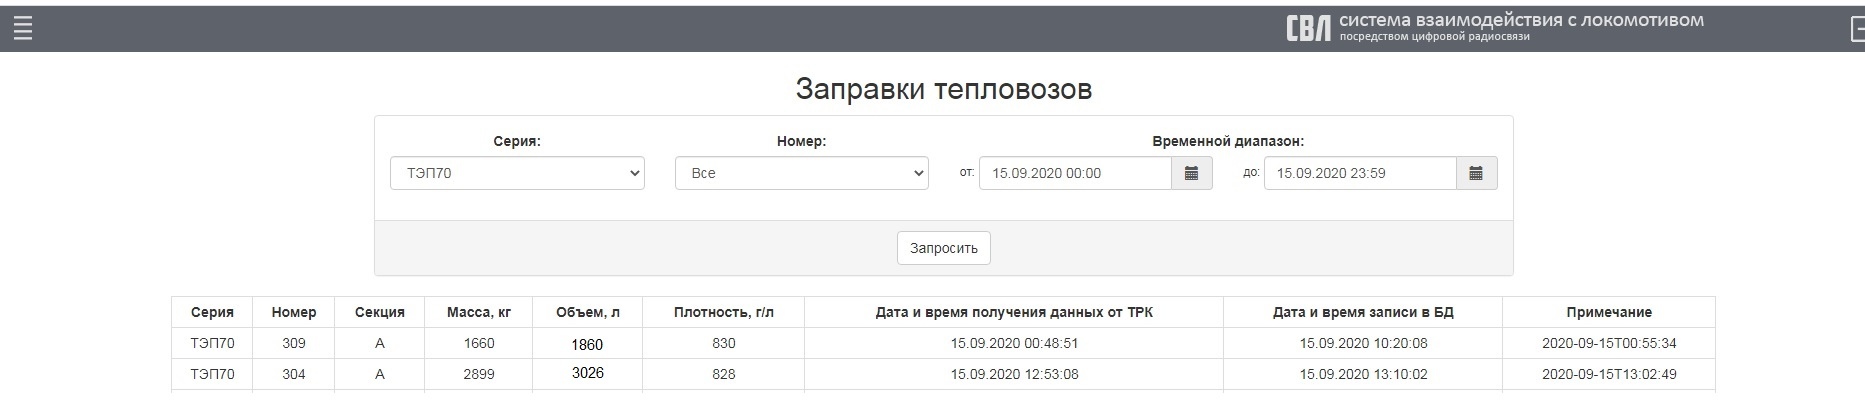Click the Масса, кг column header
Viewport: 1865px width, 418px height.
point(478,312)
